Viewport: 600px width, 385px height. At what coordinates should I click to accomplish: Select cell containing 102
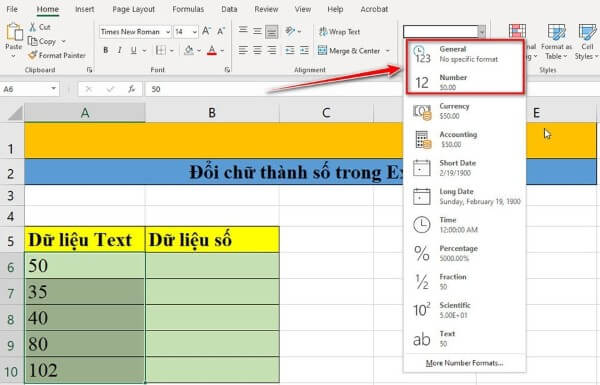(x=85, y=370)
